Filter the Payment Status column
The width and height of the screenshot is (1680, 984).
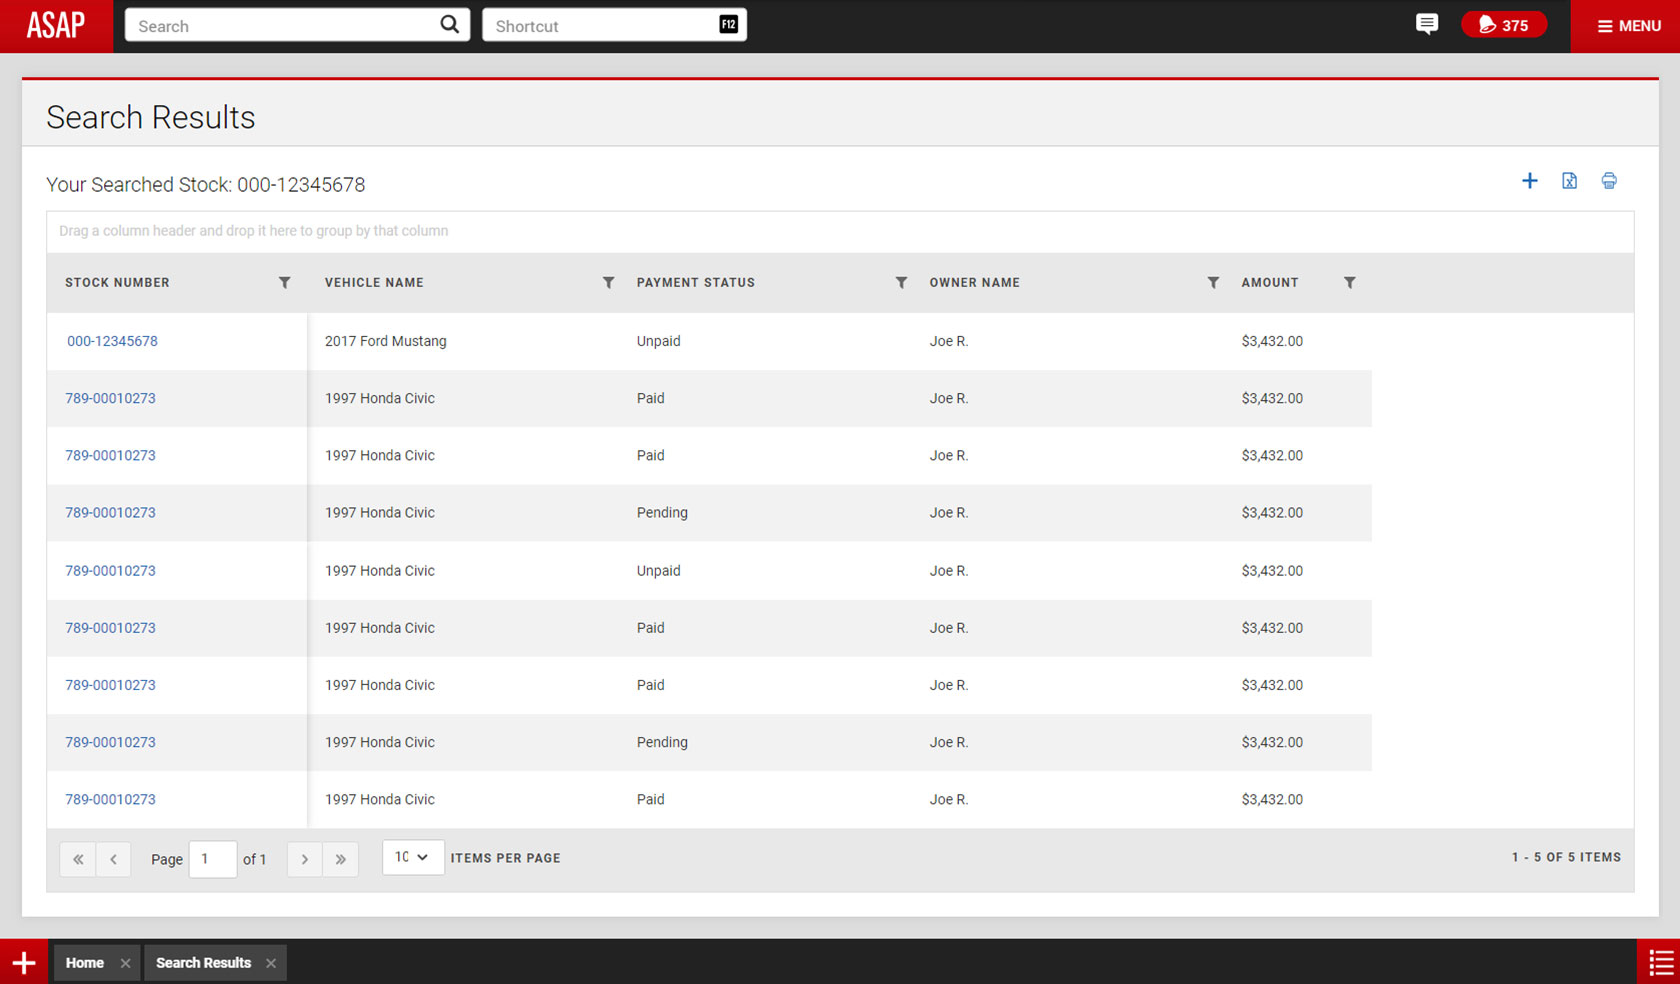[x=901, y=283]
